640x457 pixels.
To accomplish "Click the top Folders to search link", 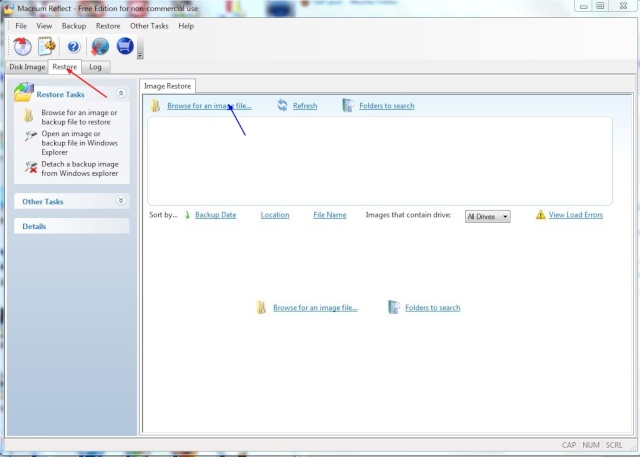I will [387, 106].
